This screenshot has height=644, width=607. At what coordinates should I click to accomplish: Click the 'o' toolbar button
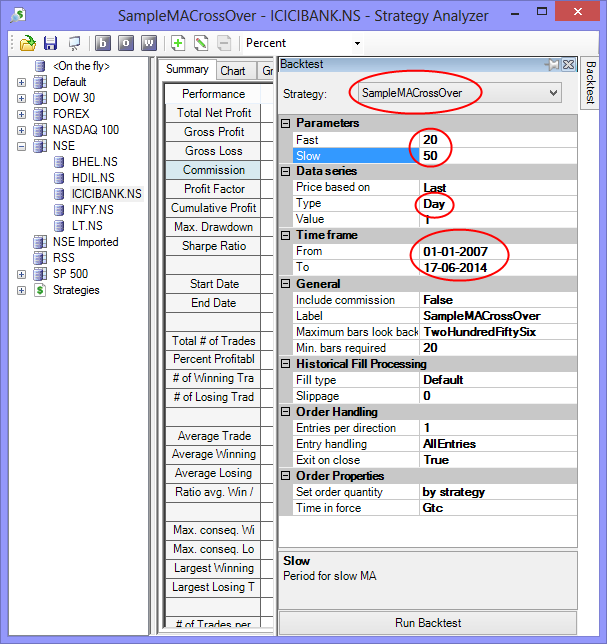coord(126,43)
